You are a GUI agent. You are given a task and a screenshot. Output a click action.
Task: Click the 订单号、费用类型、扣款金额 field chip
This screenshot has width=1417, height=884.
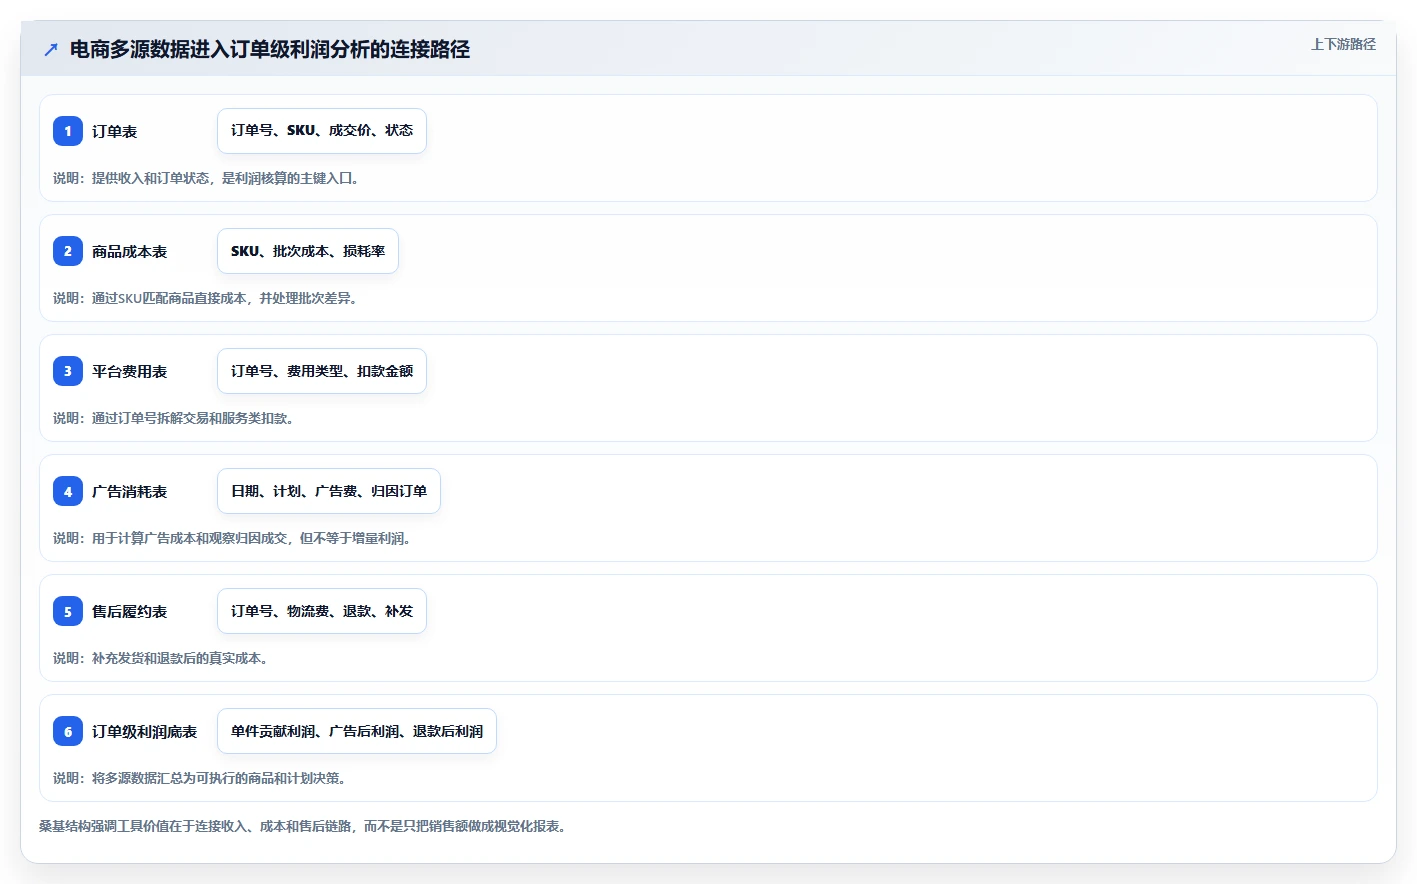[x=322, y=371]
